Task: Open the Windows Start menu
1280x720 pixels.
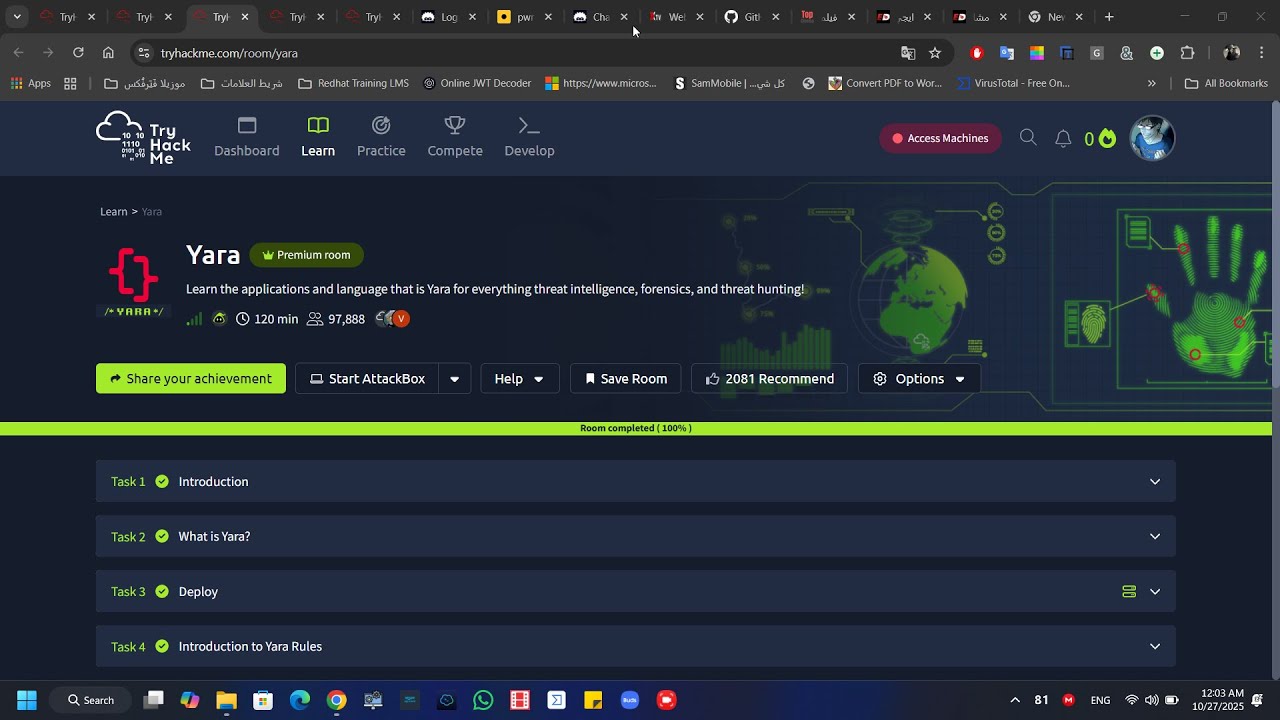Action: [27, 700]
